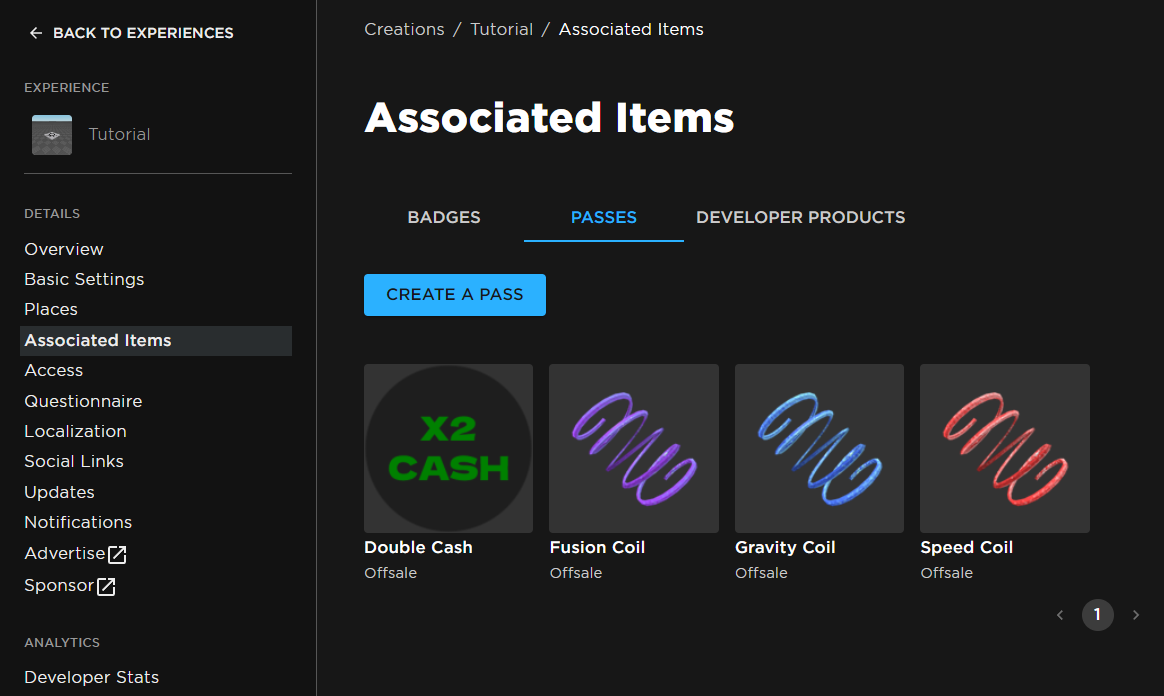Switch to the Badges tab
This screenshot has height=696, width=1164.
click(444, 217)
